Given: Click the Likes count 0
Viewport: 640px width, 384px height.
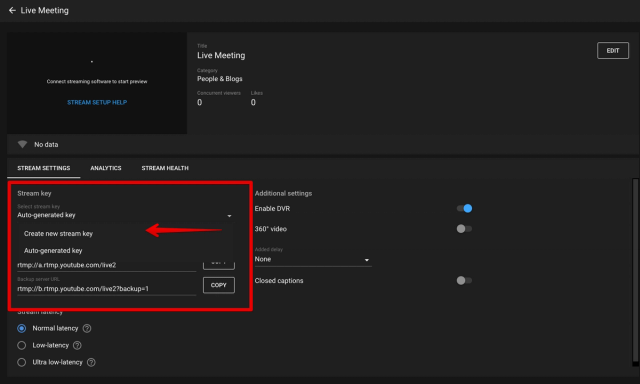Looking at the screenshot, I should pos(253,102).
